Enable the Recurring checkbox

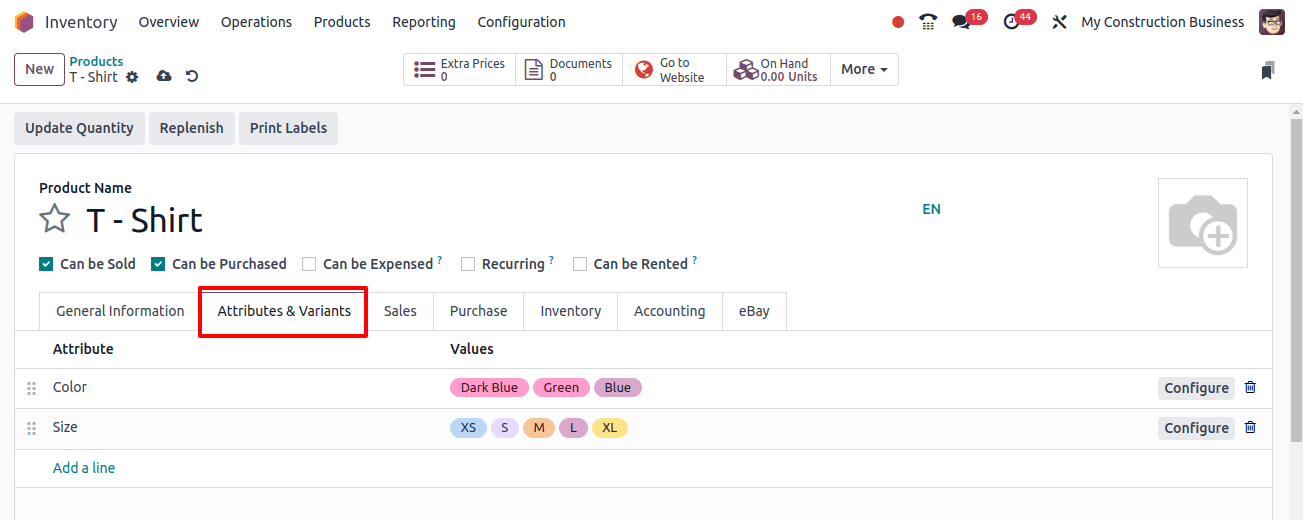(x=468, y=264)
